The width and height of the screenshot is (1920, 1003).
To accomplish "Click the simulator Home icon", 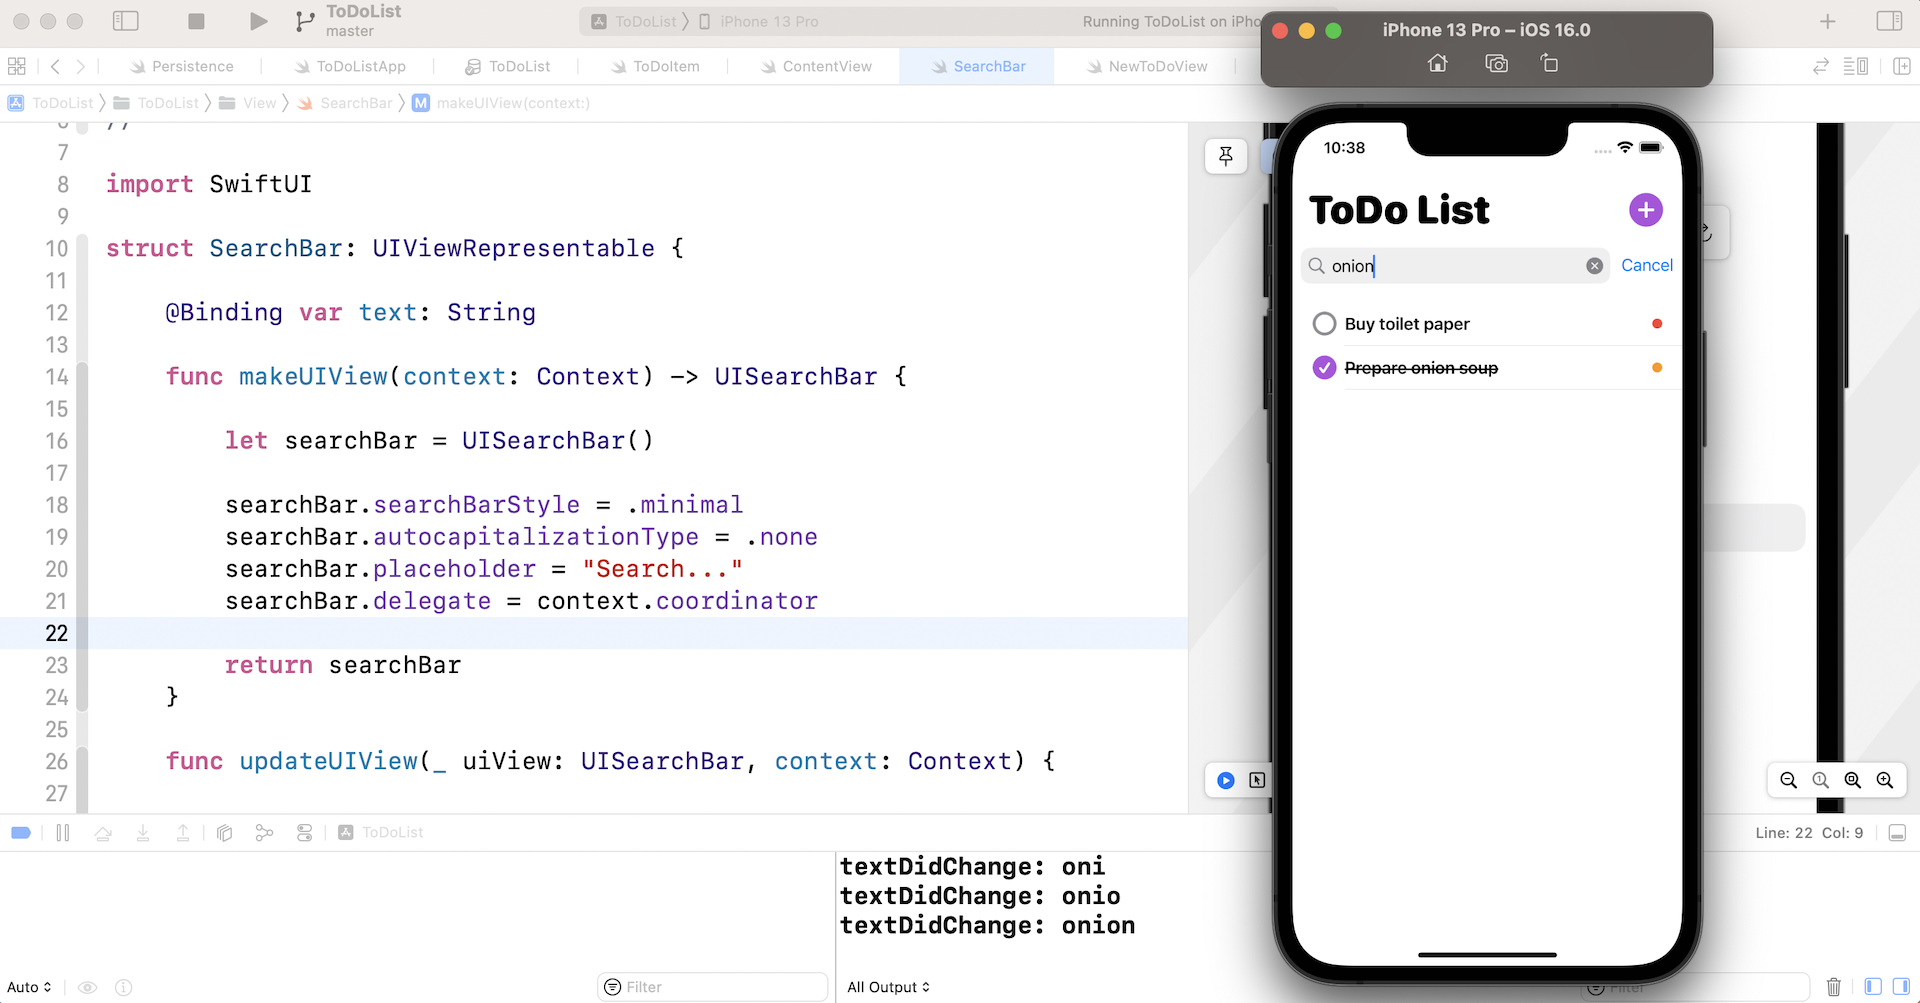I will click(x=1437, y=64).
